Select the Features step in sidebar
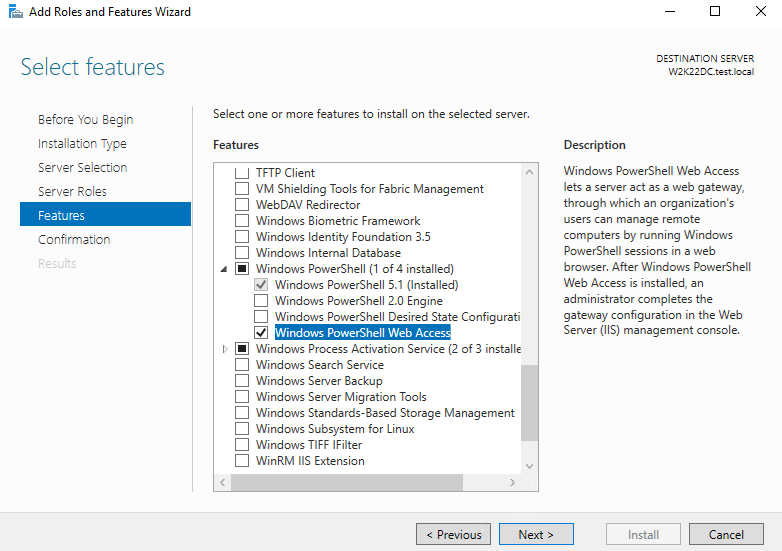 coord(105,214)
